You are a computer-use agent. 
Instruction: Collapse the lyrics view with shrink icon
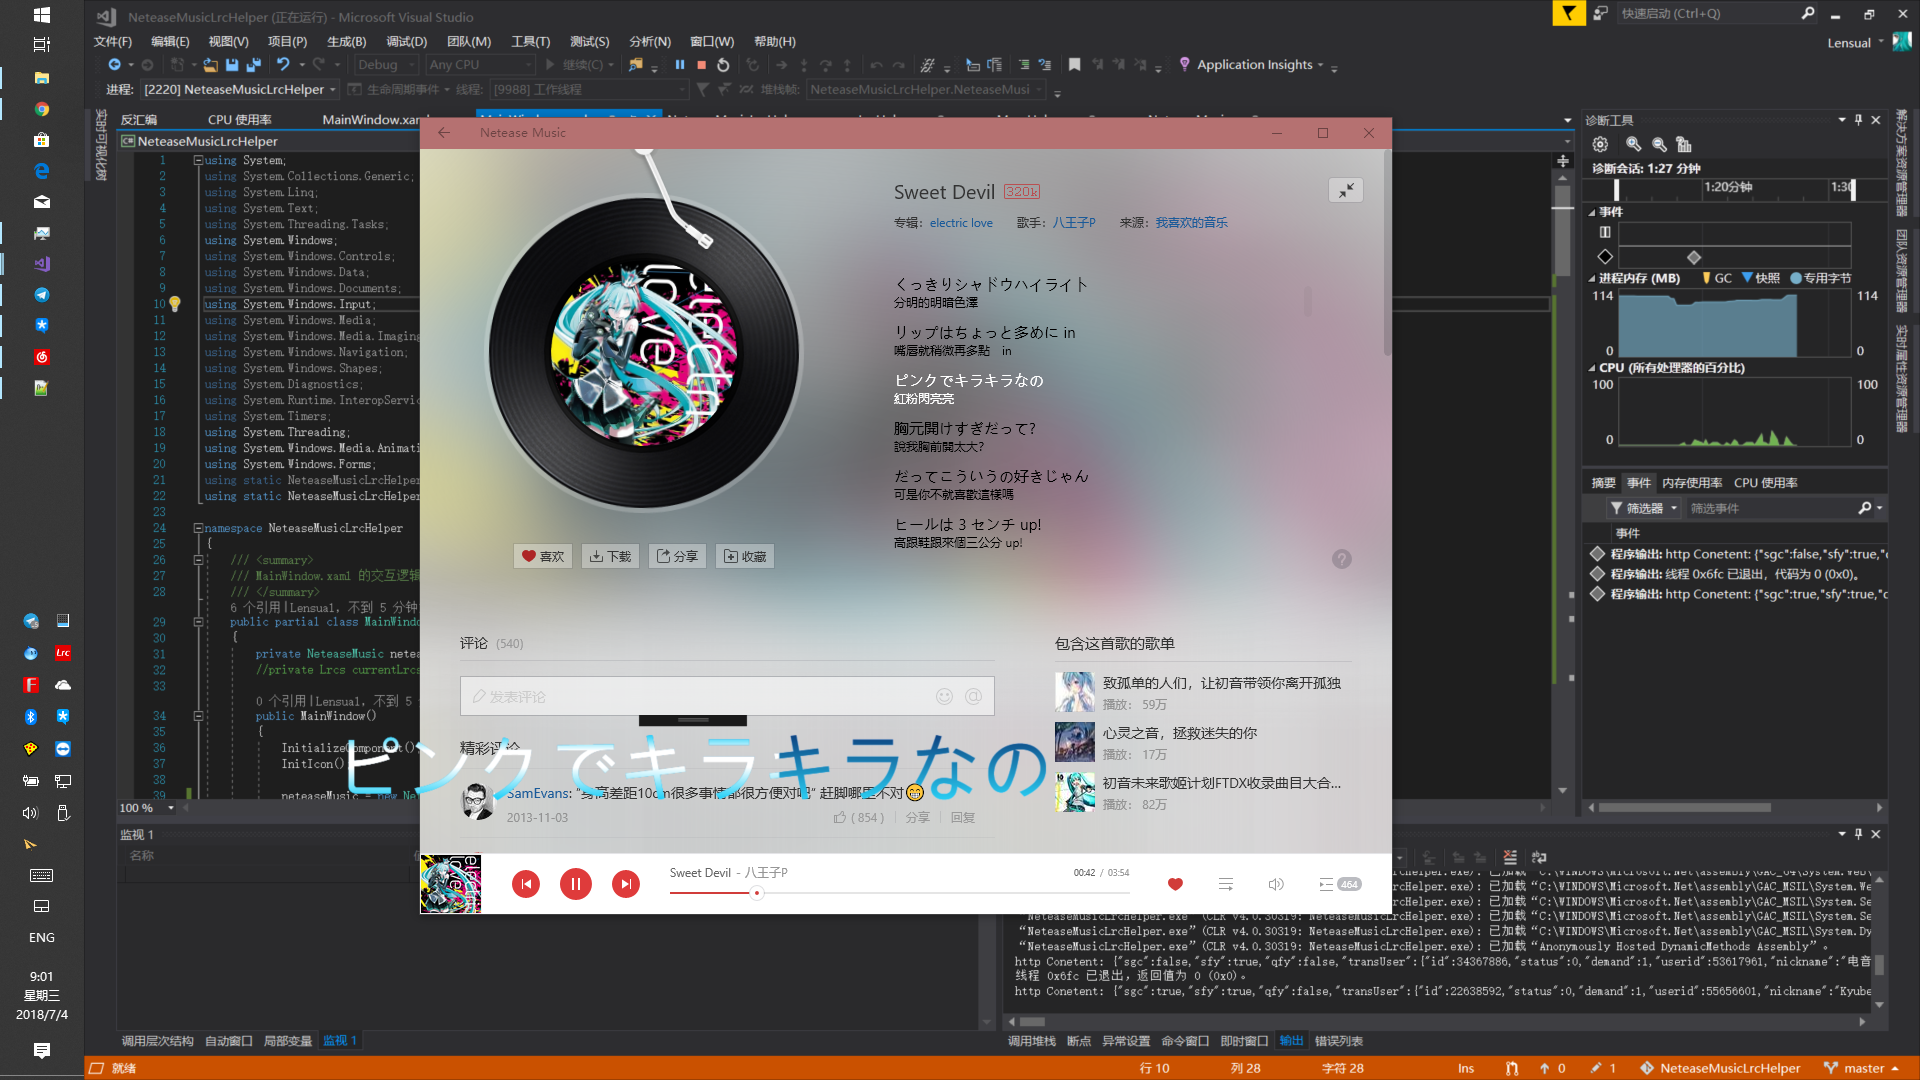[x=1346, y=190]
